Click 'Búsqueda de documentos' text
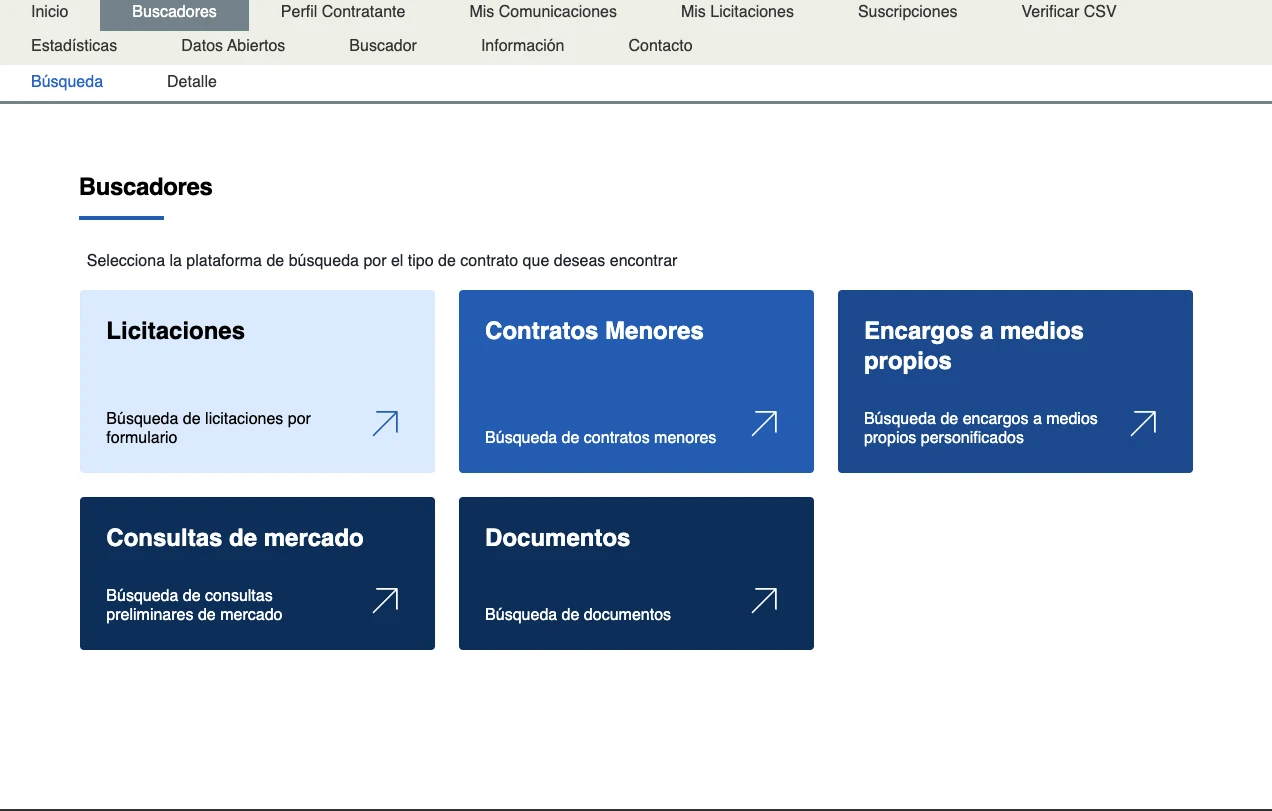 578,614
